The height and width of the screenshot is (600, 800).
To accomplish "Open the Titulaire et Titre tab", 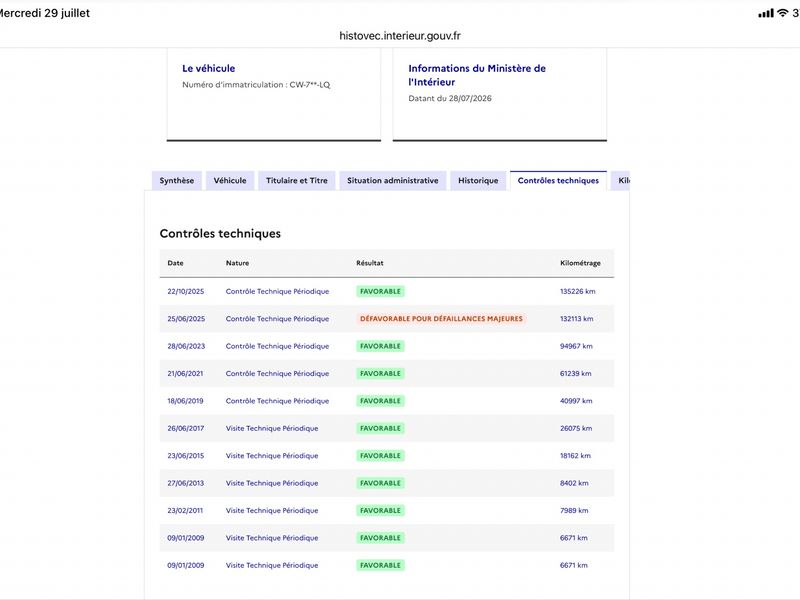I will click(x=296, y=181).
